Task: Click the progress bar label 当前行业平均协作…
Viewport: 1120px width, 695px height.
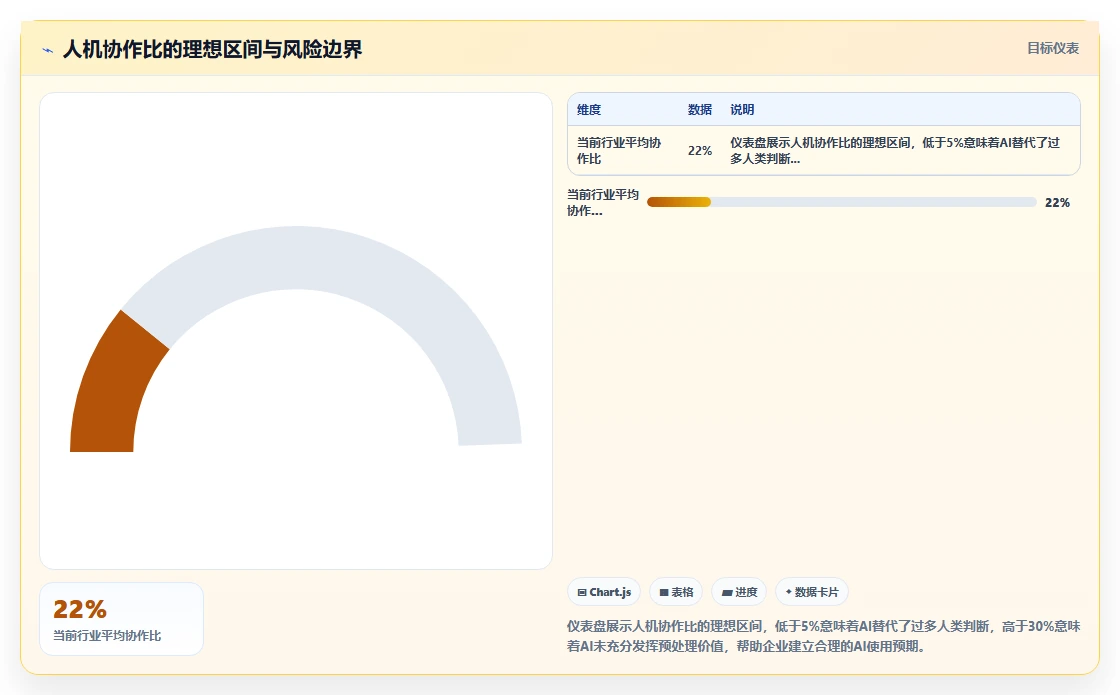Action: (x=603, y=203)
